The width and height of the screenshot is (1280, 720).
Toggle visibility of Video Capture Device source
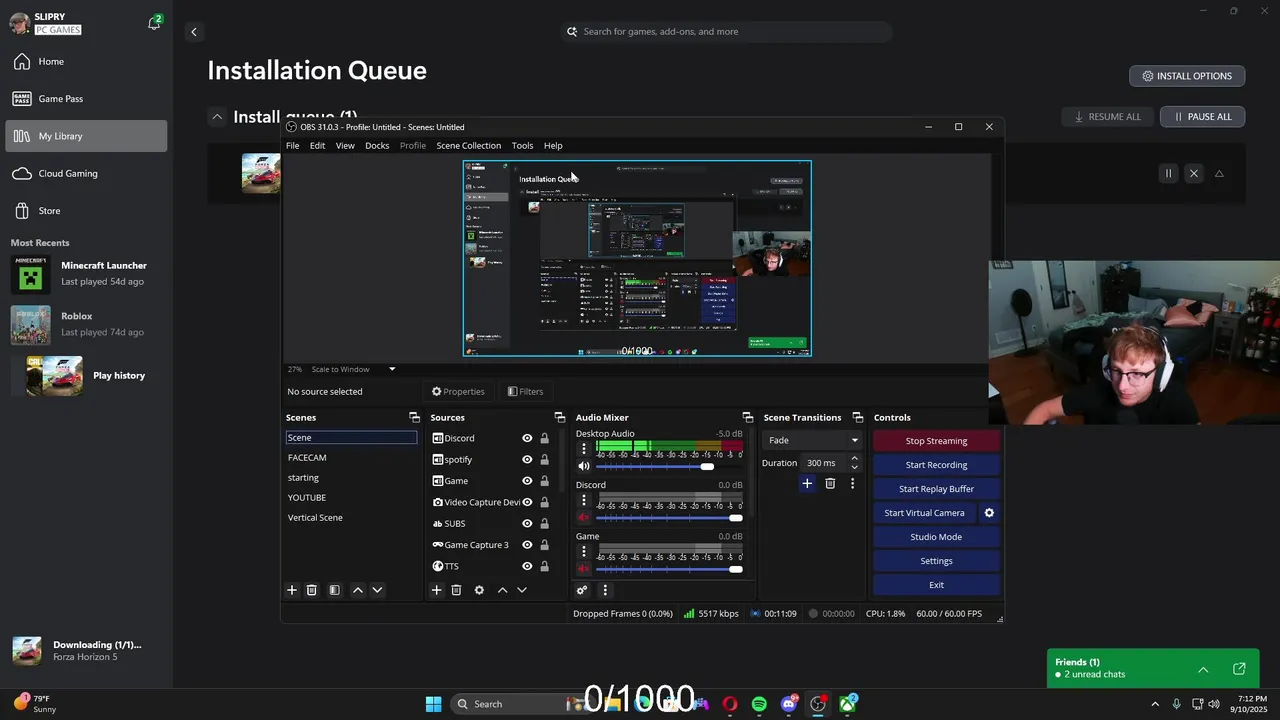[x=527, y=502]
